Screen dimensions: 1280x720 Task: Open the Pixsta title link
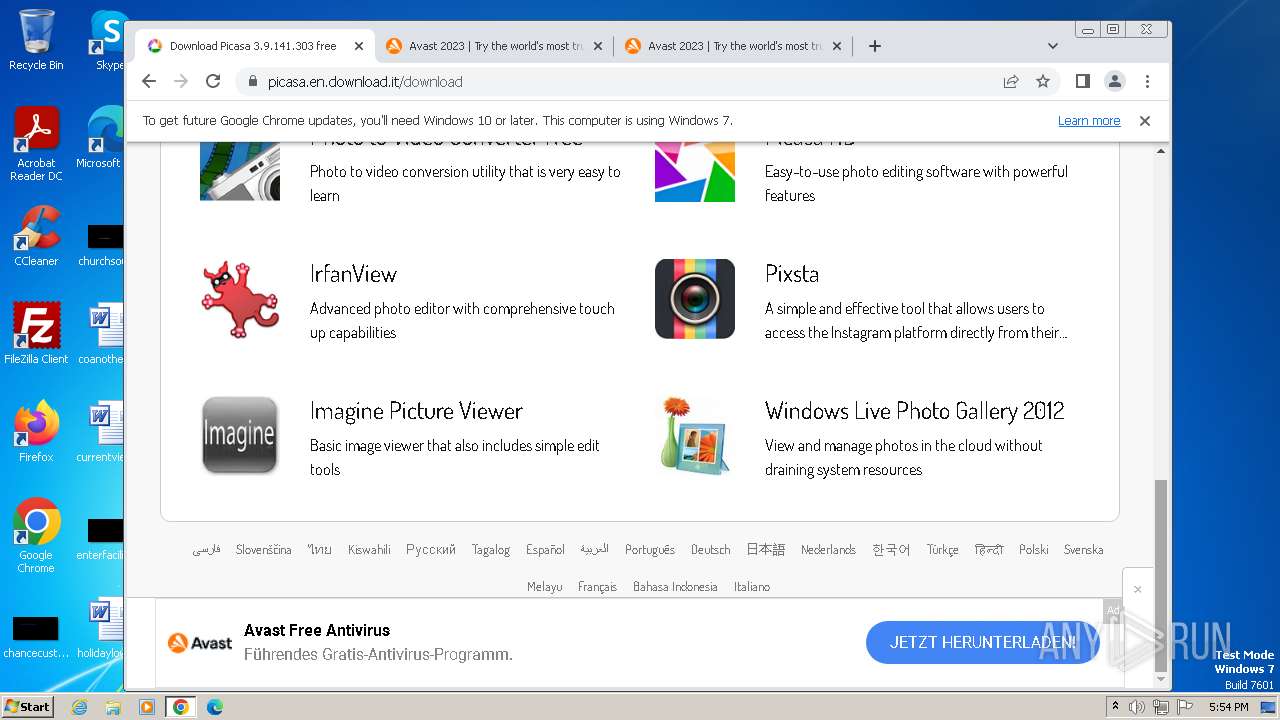pyautogui.click(x=792, y=274)
